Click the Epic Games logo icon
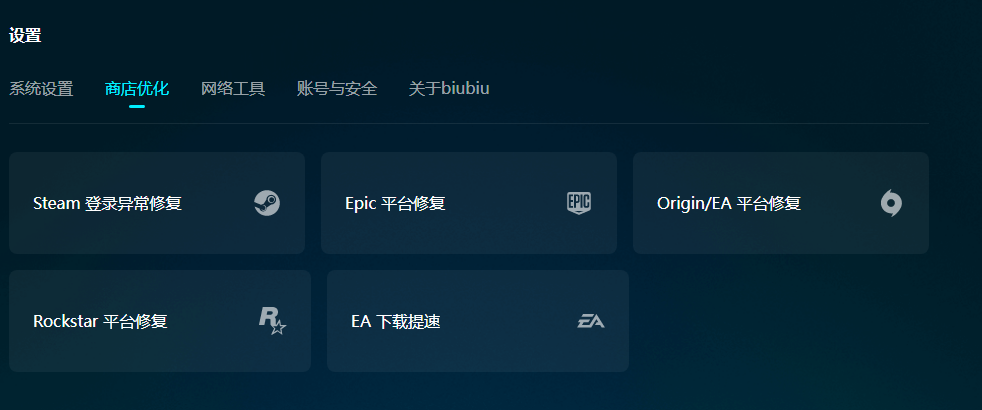The height and width of the screenshot is (410, 982). coord(579,203)
